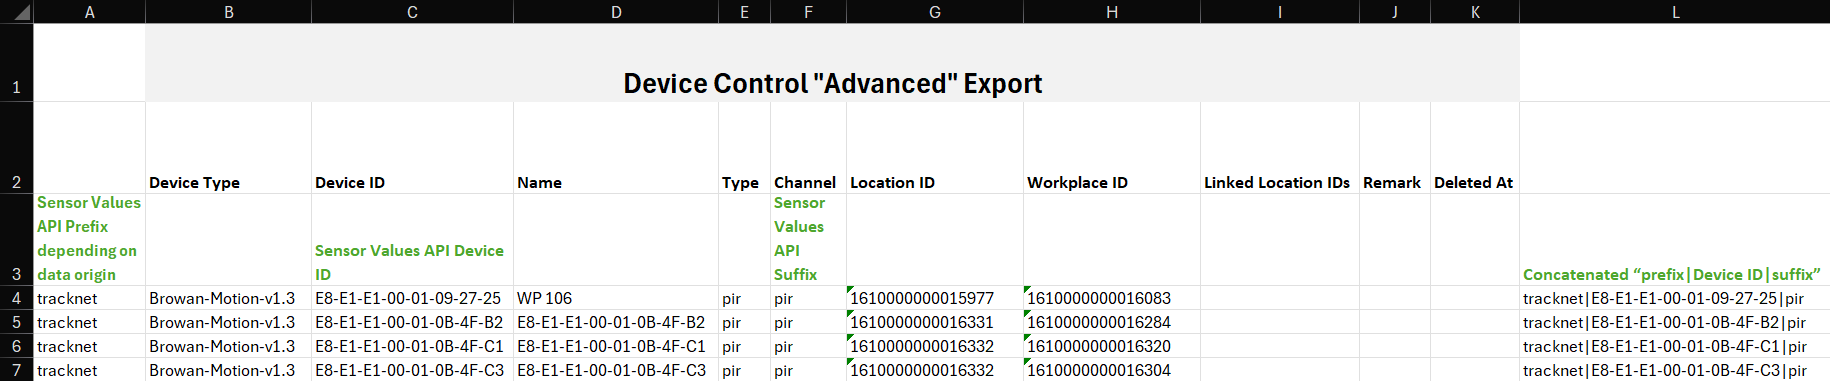This screenshot has height=381, width=1830.
Task: Select the Remark header cell
Action: coord(1395,148)
